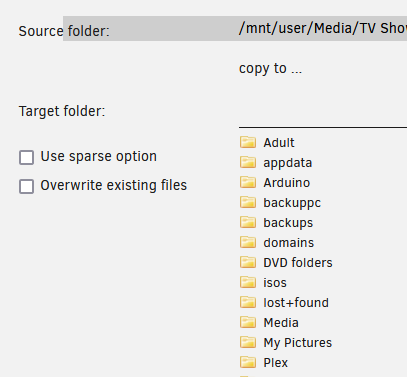Select Plex as target folder
Image resolution: width=407 pixels, height=377 pixels.
pos(275,363)
